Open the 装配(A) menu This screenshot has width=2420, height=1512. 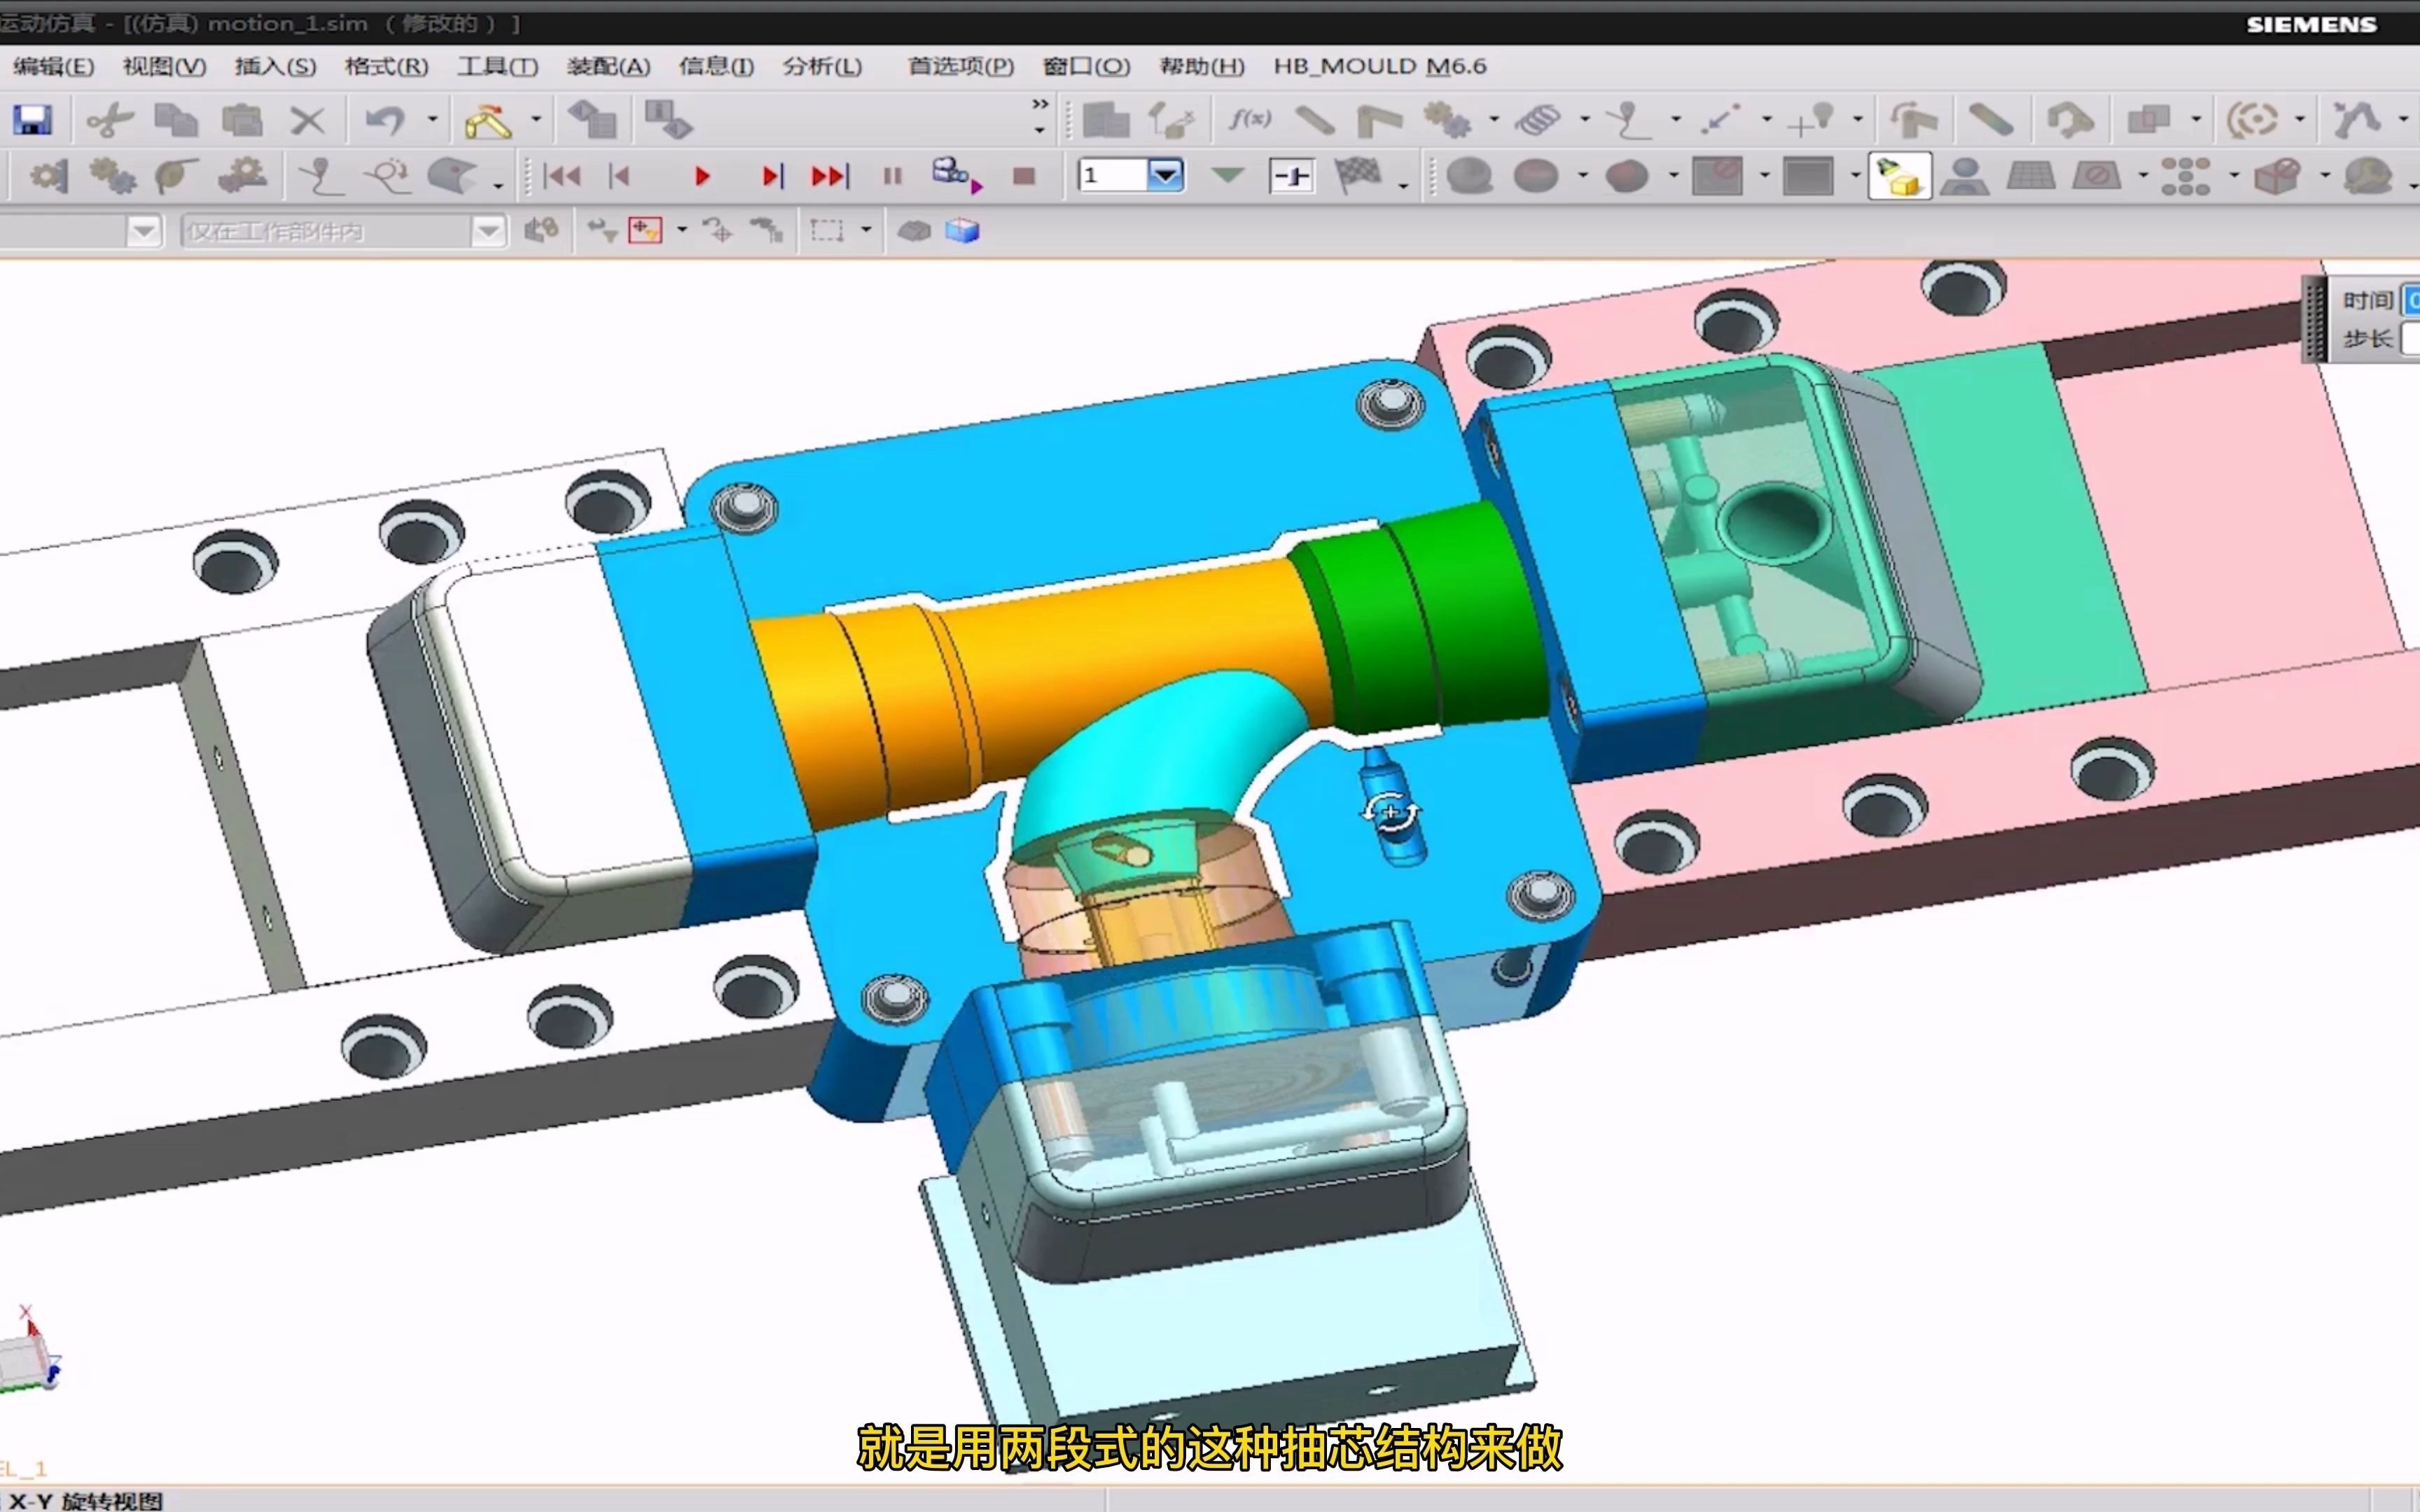click(608, 66)
